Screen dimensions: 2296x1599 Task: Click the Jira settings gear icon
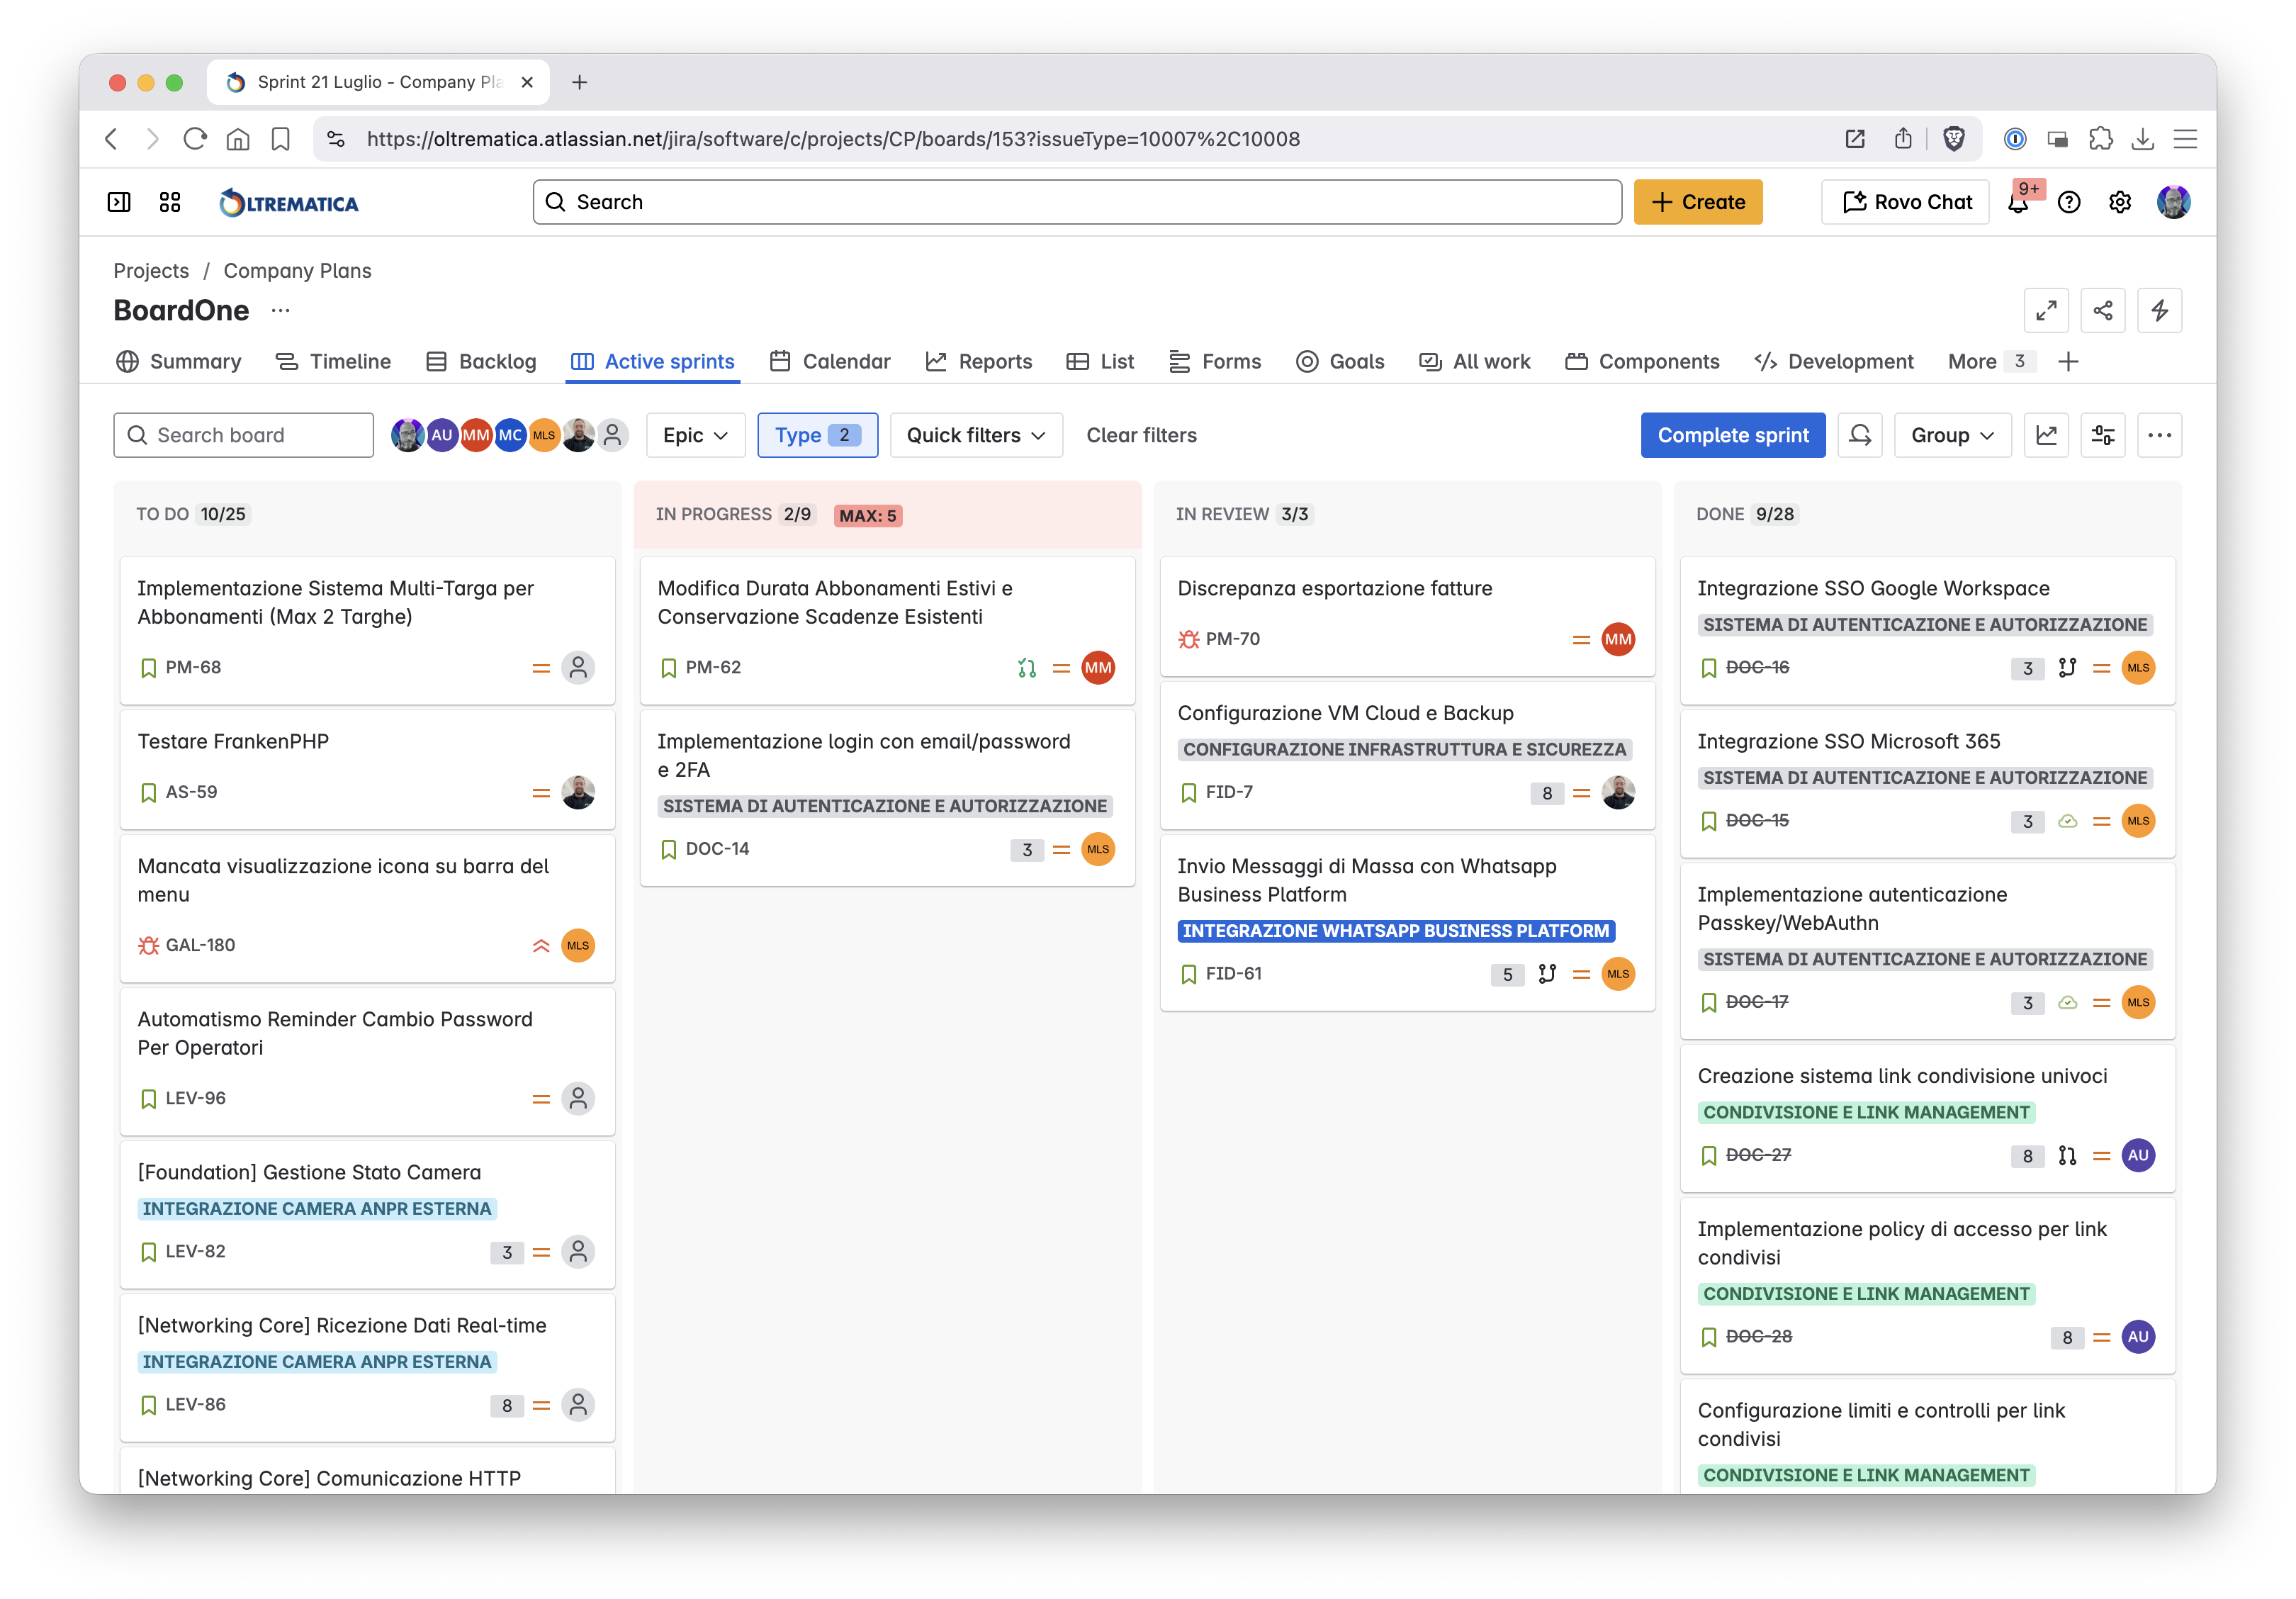coord(2119,202)
